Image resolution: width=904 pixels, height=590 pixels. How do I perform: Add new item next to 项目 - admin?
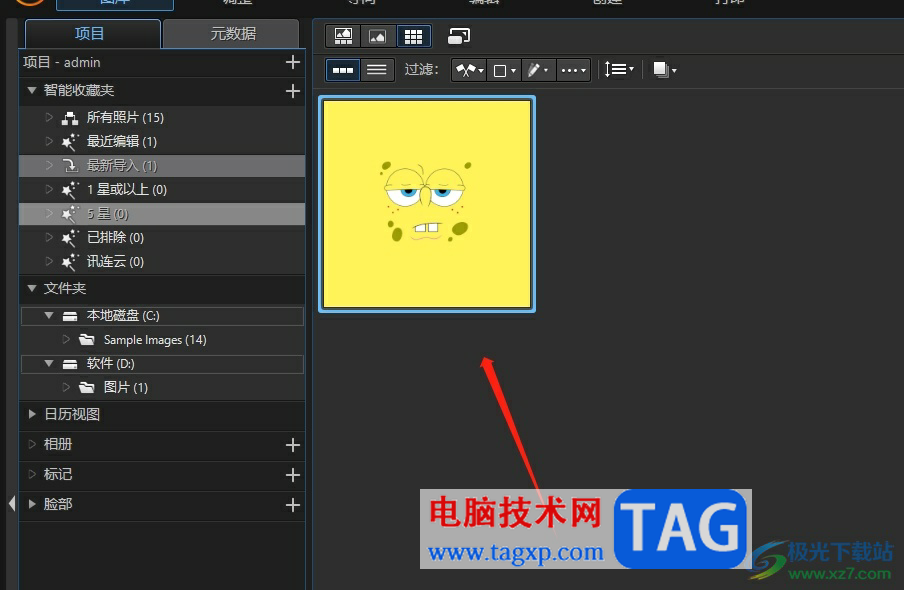[292, 62]
